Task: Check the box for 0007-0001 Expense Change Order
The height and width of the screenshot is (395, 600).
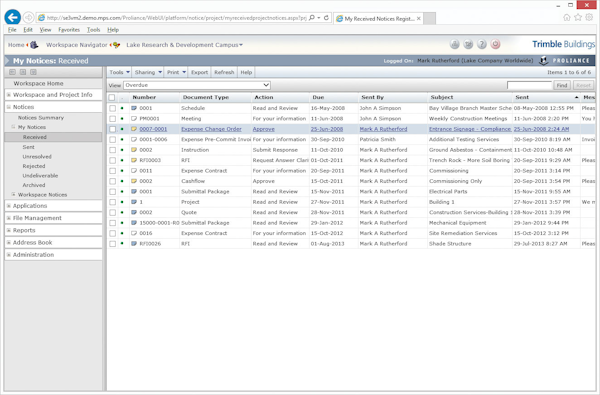Action: 112,129
